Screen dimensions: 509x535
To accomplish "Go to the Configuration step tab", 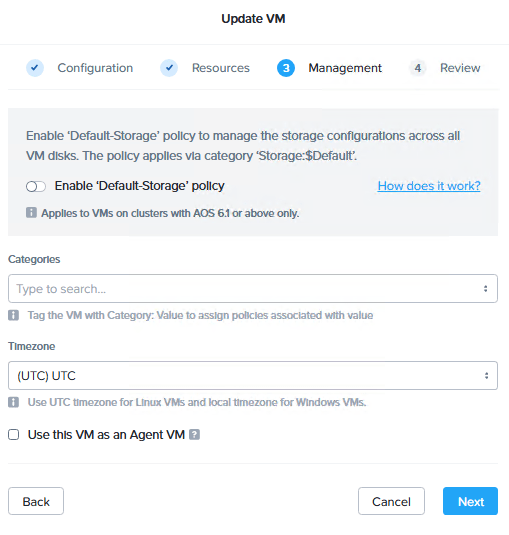I will [x=95, y=68].
